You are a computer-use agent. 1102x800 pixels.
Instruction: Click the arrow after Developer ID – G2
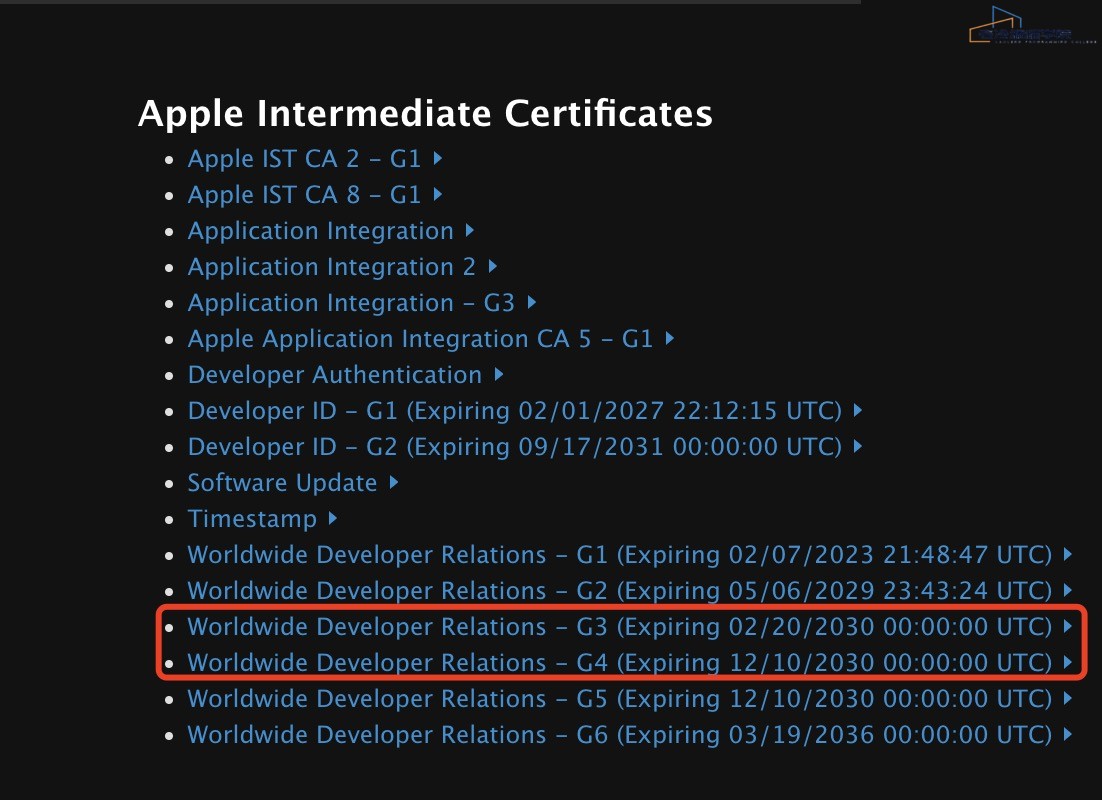pyautogui.click(x=857, y=446)
